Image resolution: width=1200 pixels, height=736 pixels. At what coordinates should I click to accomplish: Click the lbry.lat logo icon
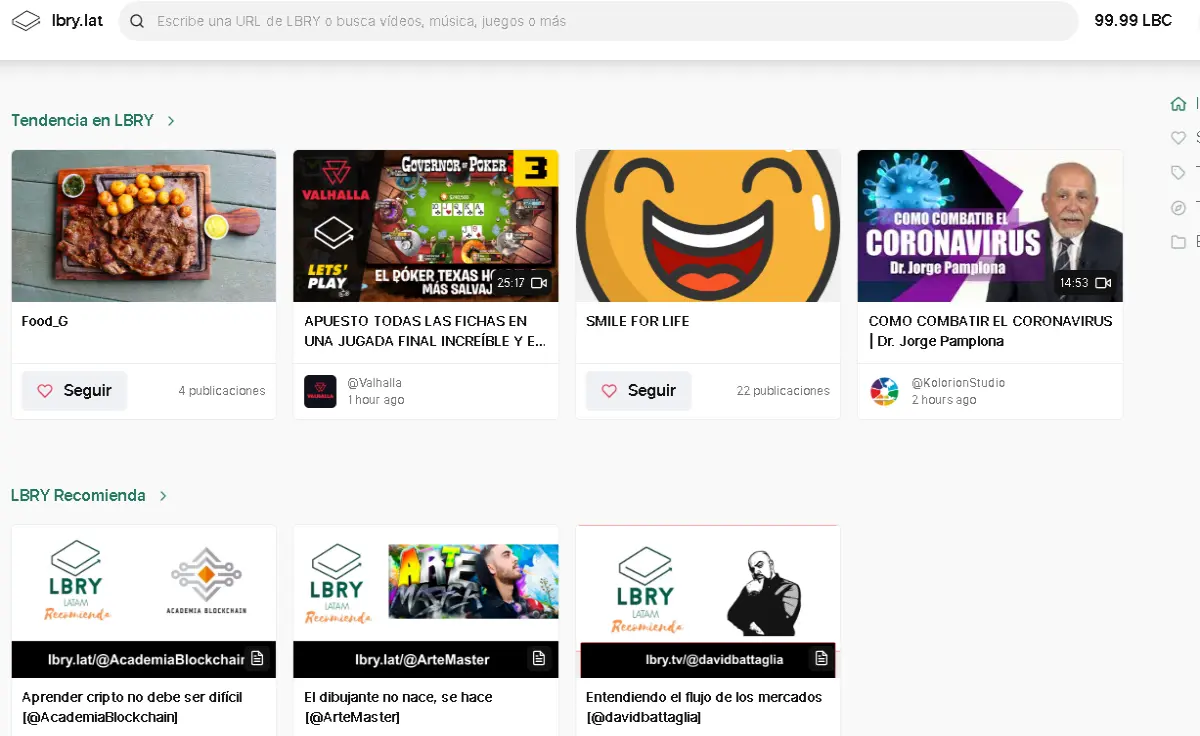pyautogui.click(x=26, y=21)
